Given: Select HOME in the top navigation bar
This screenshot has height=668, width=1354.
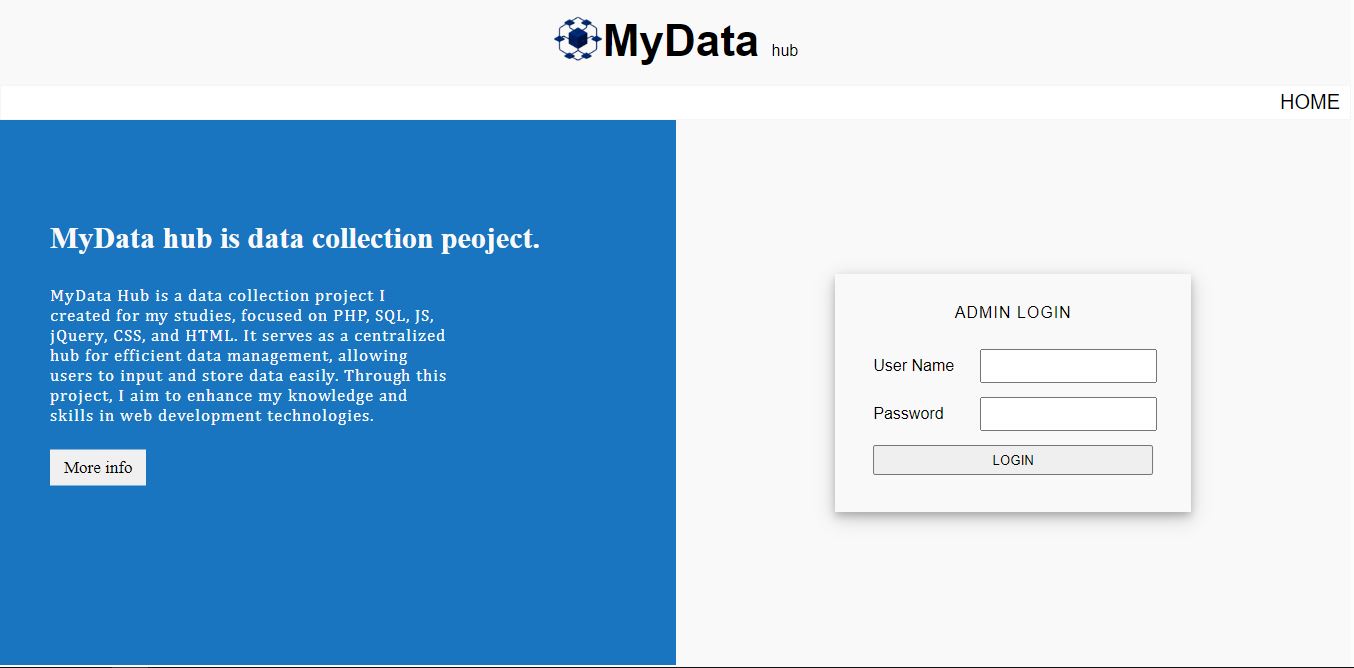Looking at the screenshot, I should coord(1310,101).
